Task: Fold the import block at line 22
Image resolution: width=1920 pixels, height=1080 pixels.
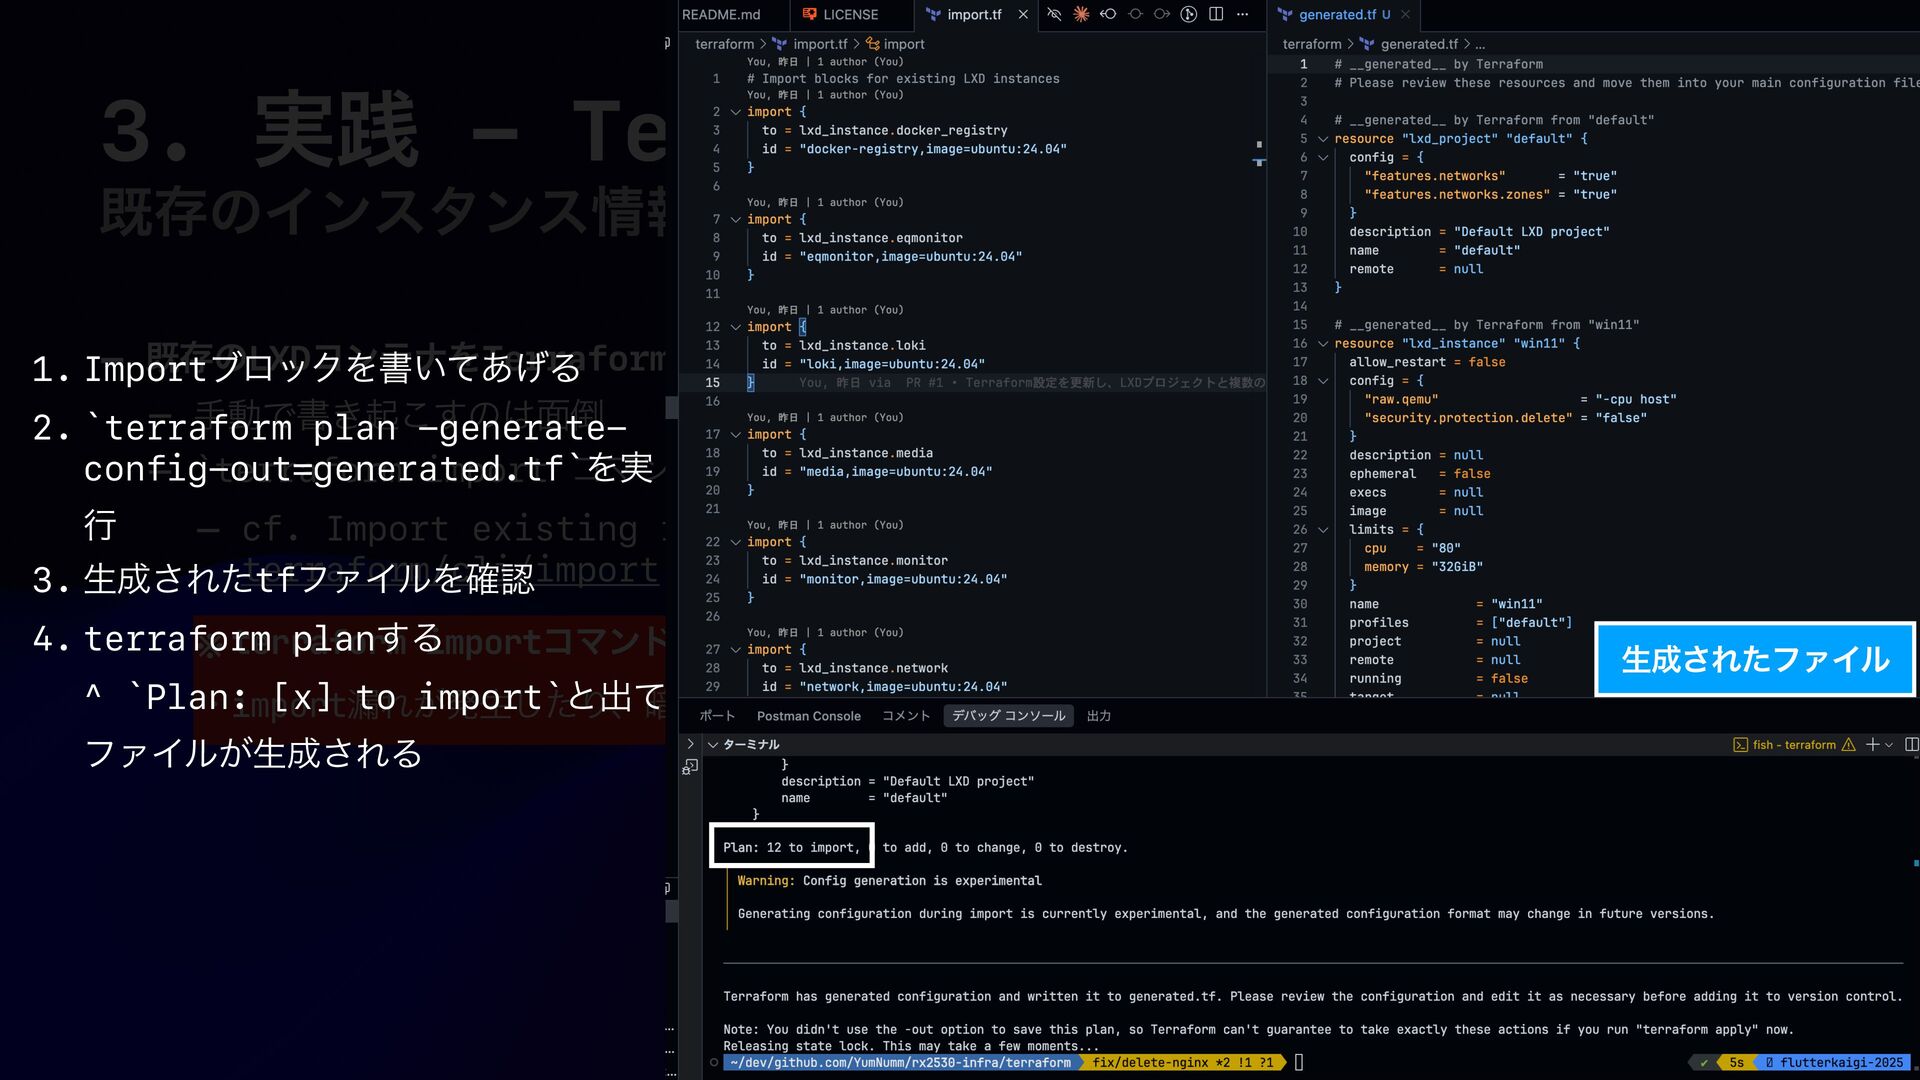Action: click(736, 542)
